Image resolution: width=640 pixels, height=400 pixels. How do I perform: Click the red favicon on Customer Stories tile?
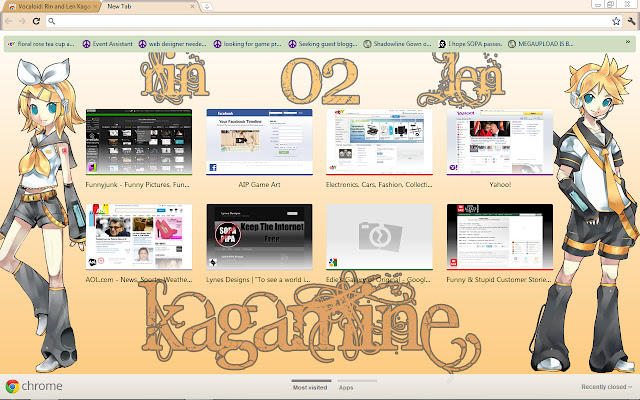pyautogui.click(x=453, y=262)
